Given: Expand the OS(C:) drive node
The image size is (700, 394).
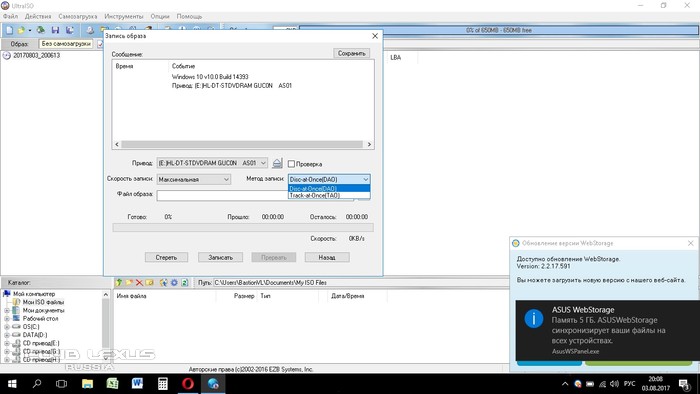Looking at the screenshot, I should coord(7,327).
